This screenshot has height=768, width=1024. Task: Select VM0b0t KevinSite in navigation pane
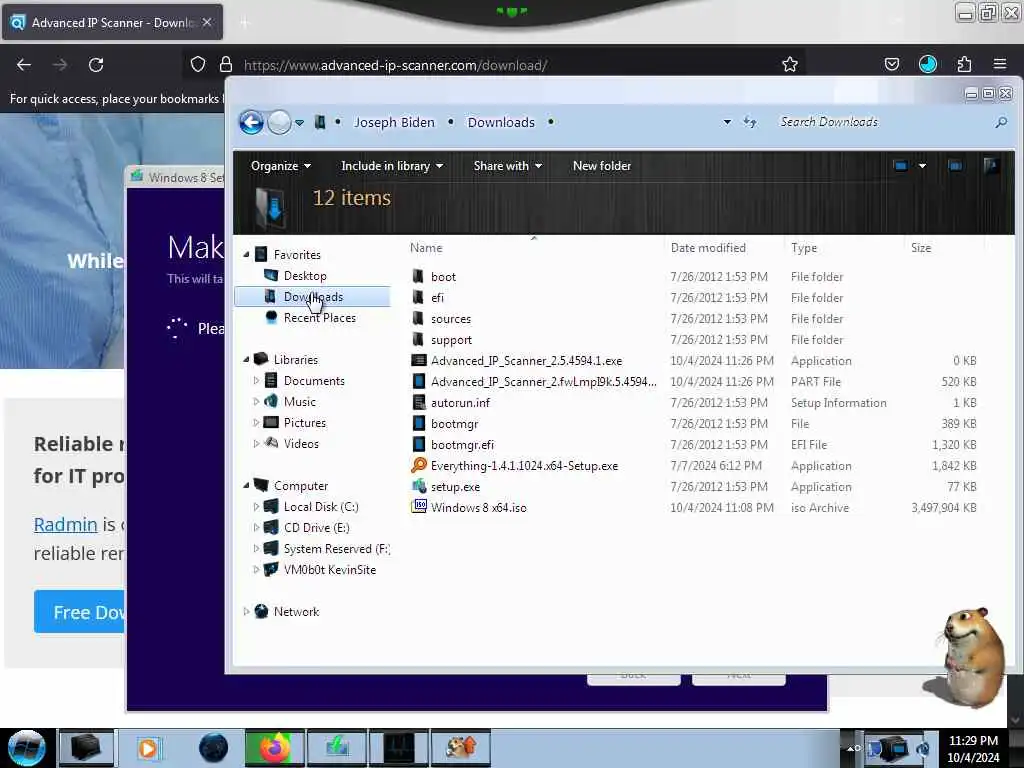329,569
